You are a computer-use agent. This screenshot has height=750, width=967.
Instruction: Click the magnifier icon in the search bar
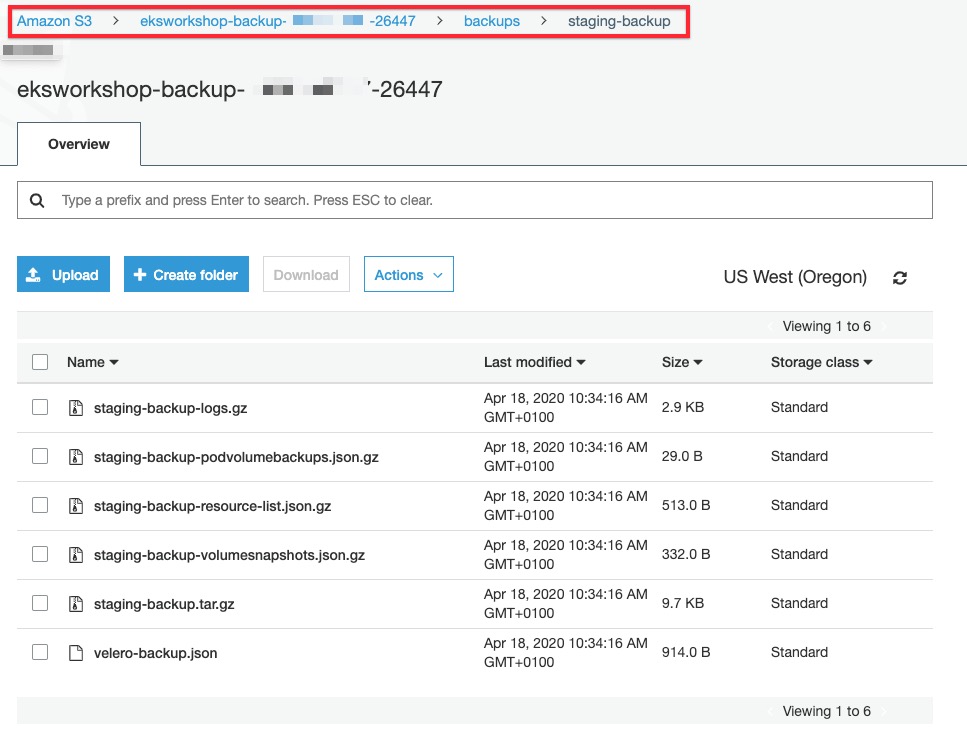[37, 200]
